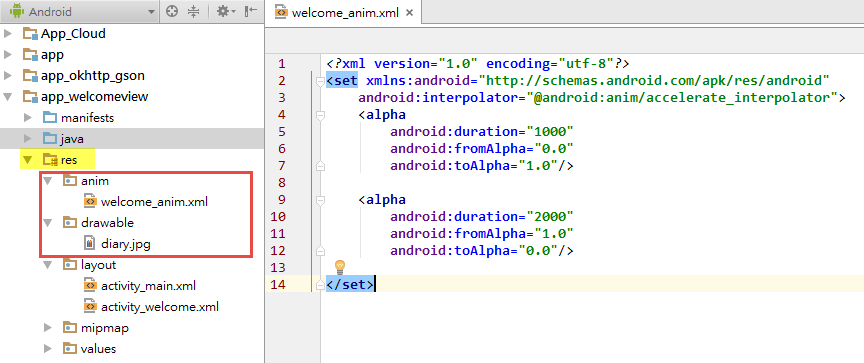Select the app_welcomeview folder icon
864x363 pixels.
point(30,97)
